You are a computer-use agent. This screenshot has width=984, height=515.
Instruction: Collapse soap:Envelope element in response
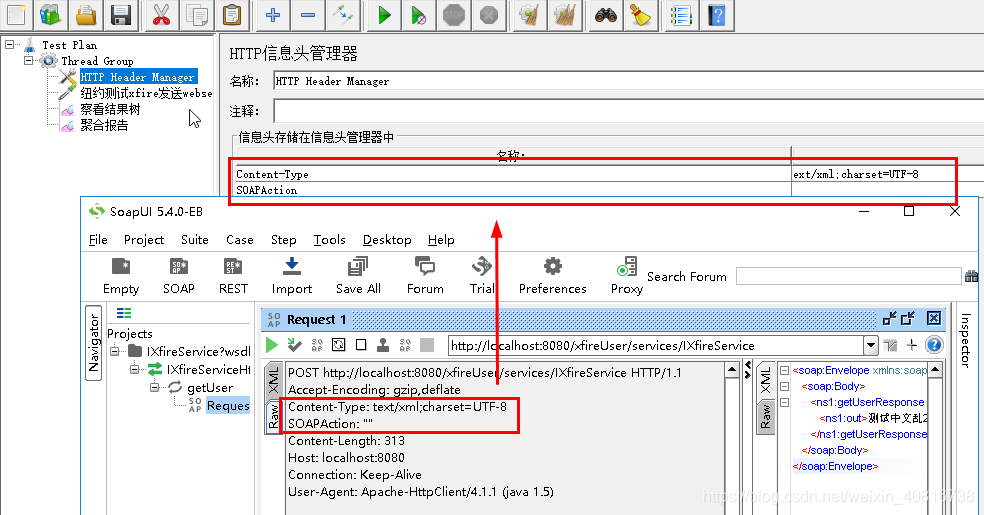[x=784, y=371]
